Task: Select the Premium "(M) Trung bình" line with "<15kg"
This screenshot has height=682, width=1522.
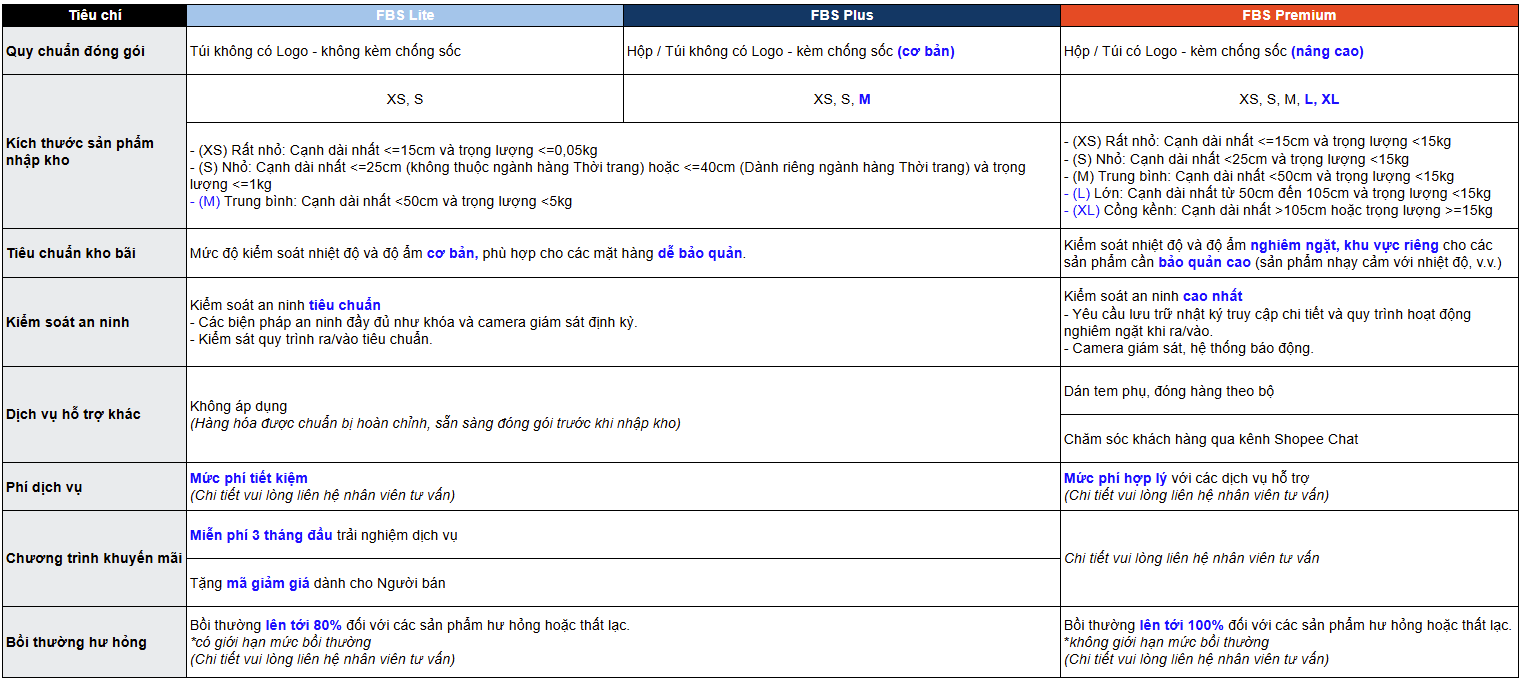Action: 1259,176
